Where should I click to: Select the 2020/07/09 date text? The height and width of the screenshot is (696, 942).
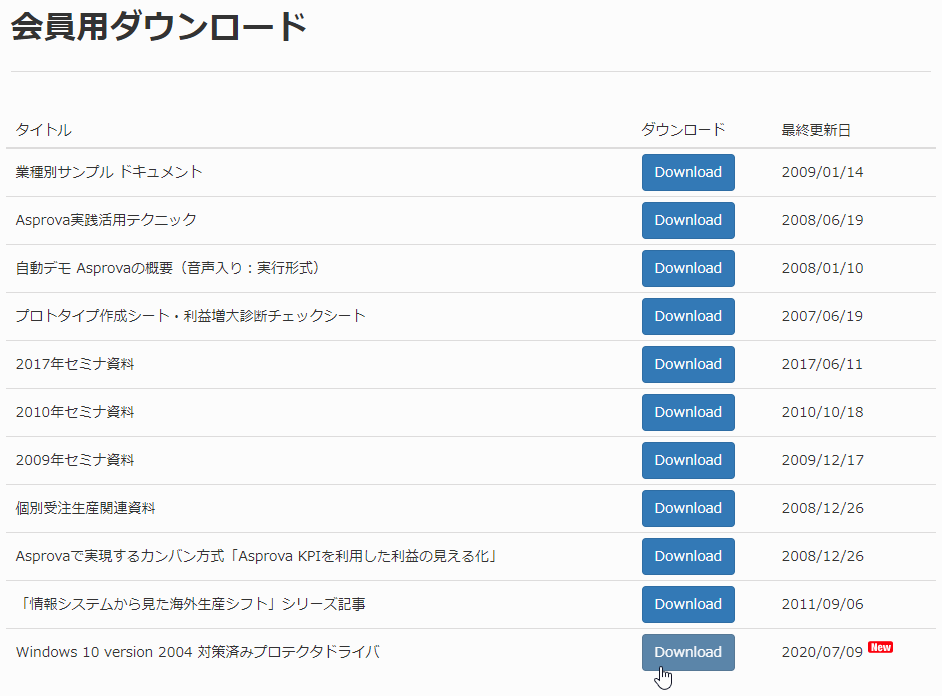pyautogui.click(x=822, y=652)
